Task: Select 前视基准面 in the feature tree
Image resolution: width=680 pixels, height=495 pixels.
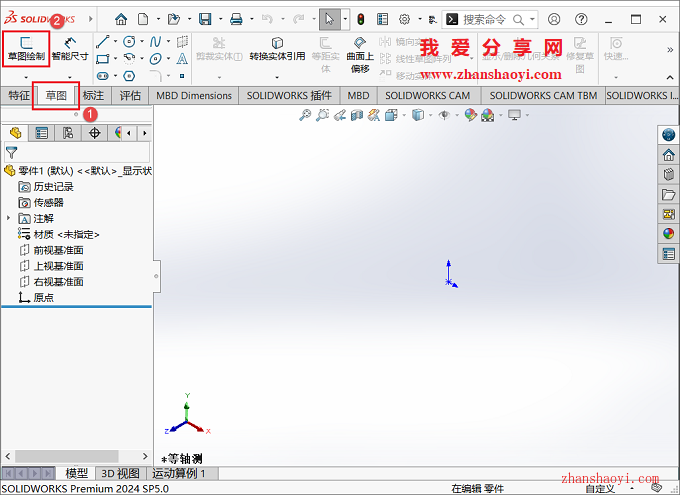Action: point(58,250)
